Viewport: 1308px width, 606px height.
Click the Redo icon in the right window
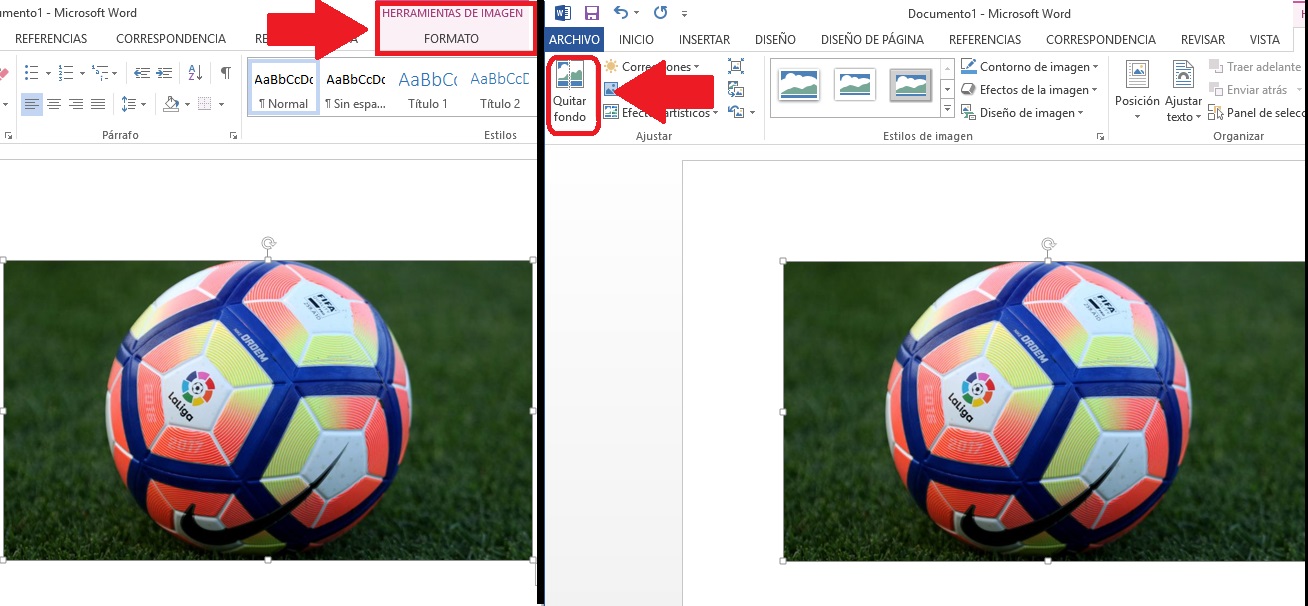tap(660, 13)
